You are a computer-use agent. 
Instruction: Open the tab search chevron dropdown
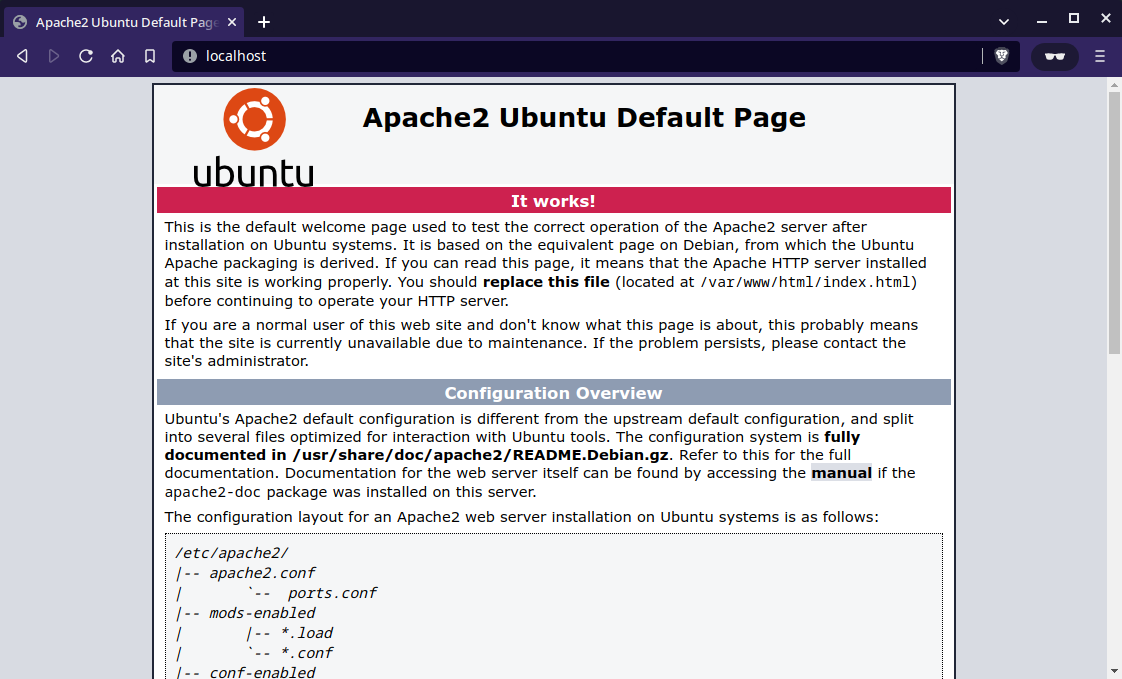pyautogui.click(x=1003, y=21)
